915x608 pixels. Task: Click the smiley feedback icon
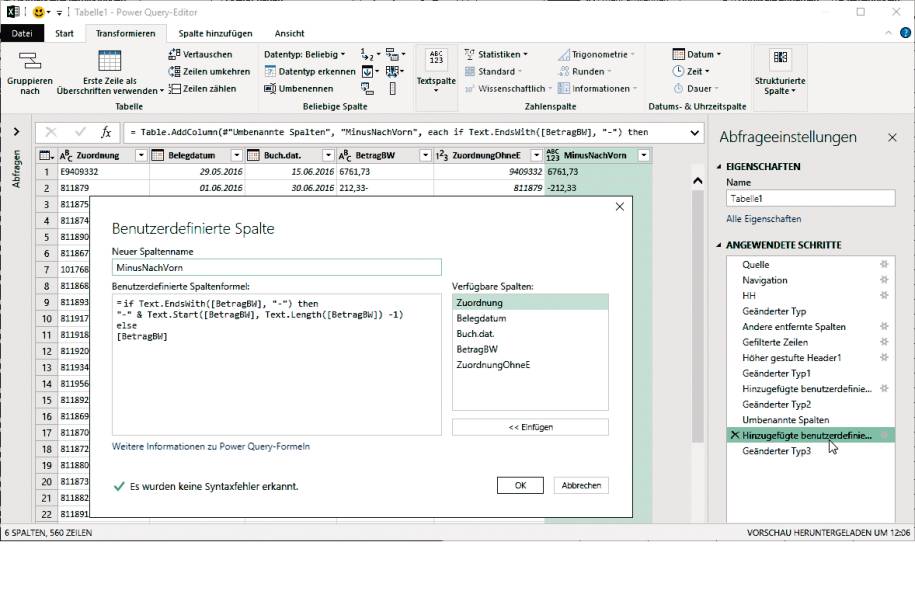pos(39,12)
